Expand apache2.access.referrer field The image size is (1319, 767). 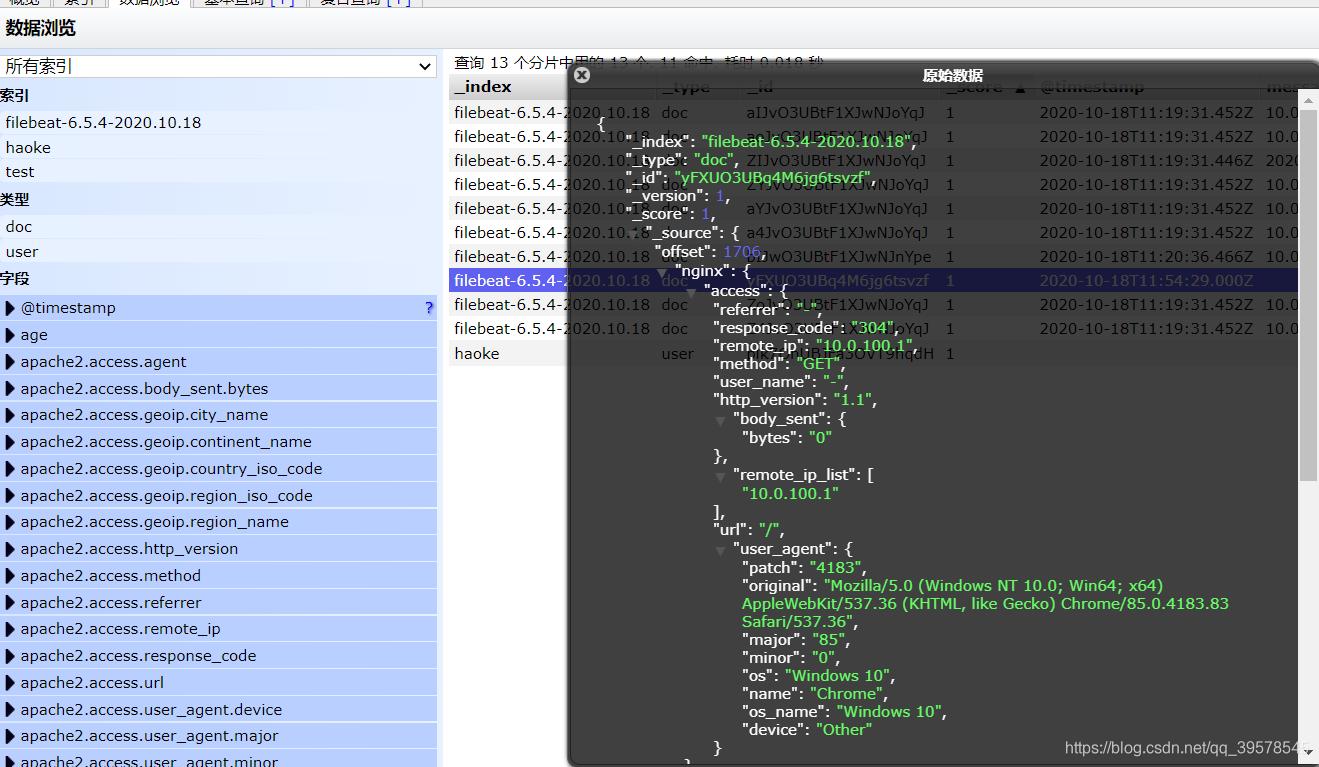pyautogui.click(x=11, y=603)
